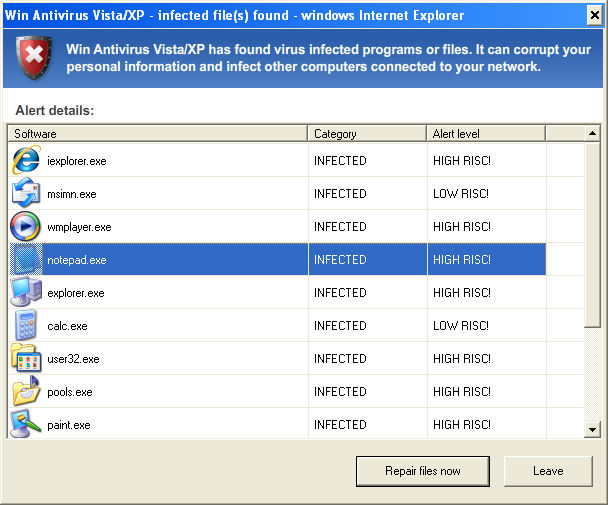Click the Leave button
This screenshot has width=608, height=505.
pos(548,471)
